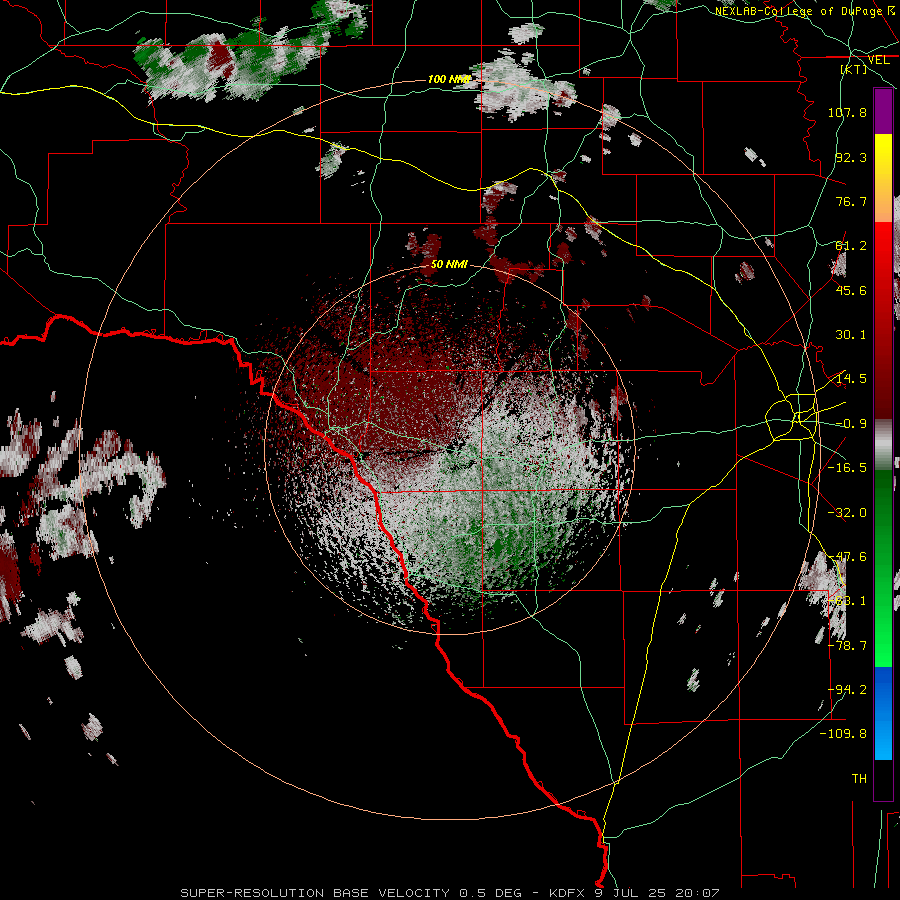Click the blue segment of the color bar
The image size is (900, 900).
tap(883, 713)
